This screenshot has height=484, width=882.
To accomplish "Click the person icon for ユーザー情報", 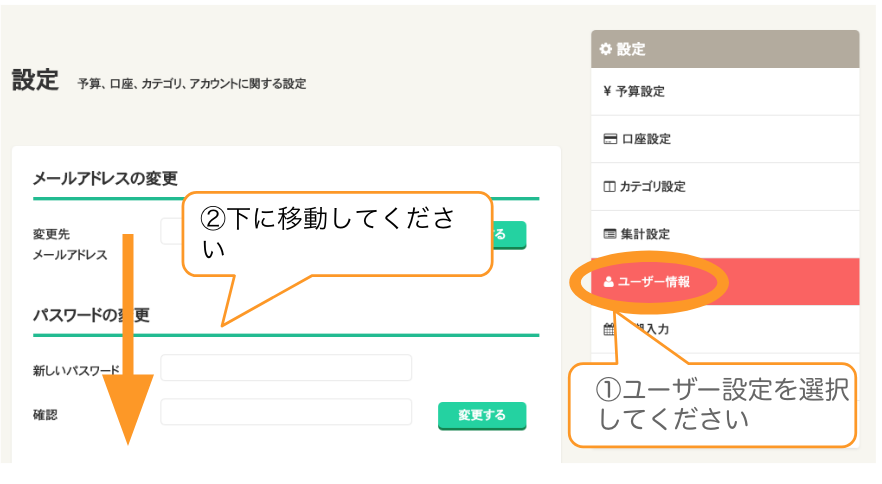I will point(608,281).
